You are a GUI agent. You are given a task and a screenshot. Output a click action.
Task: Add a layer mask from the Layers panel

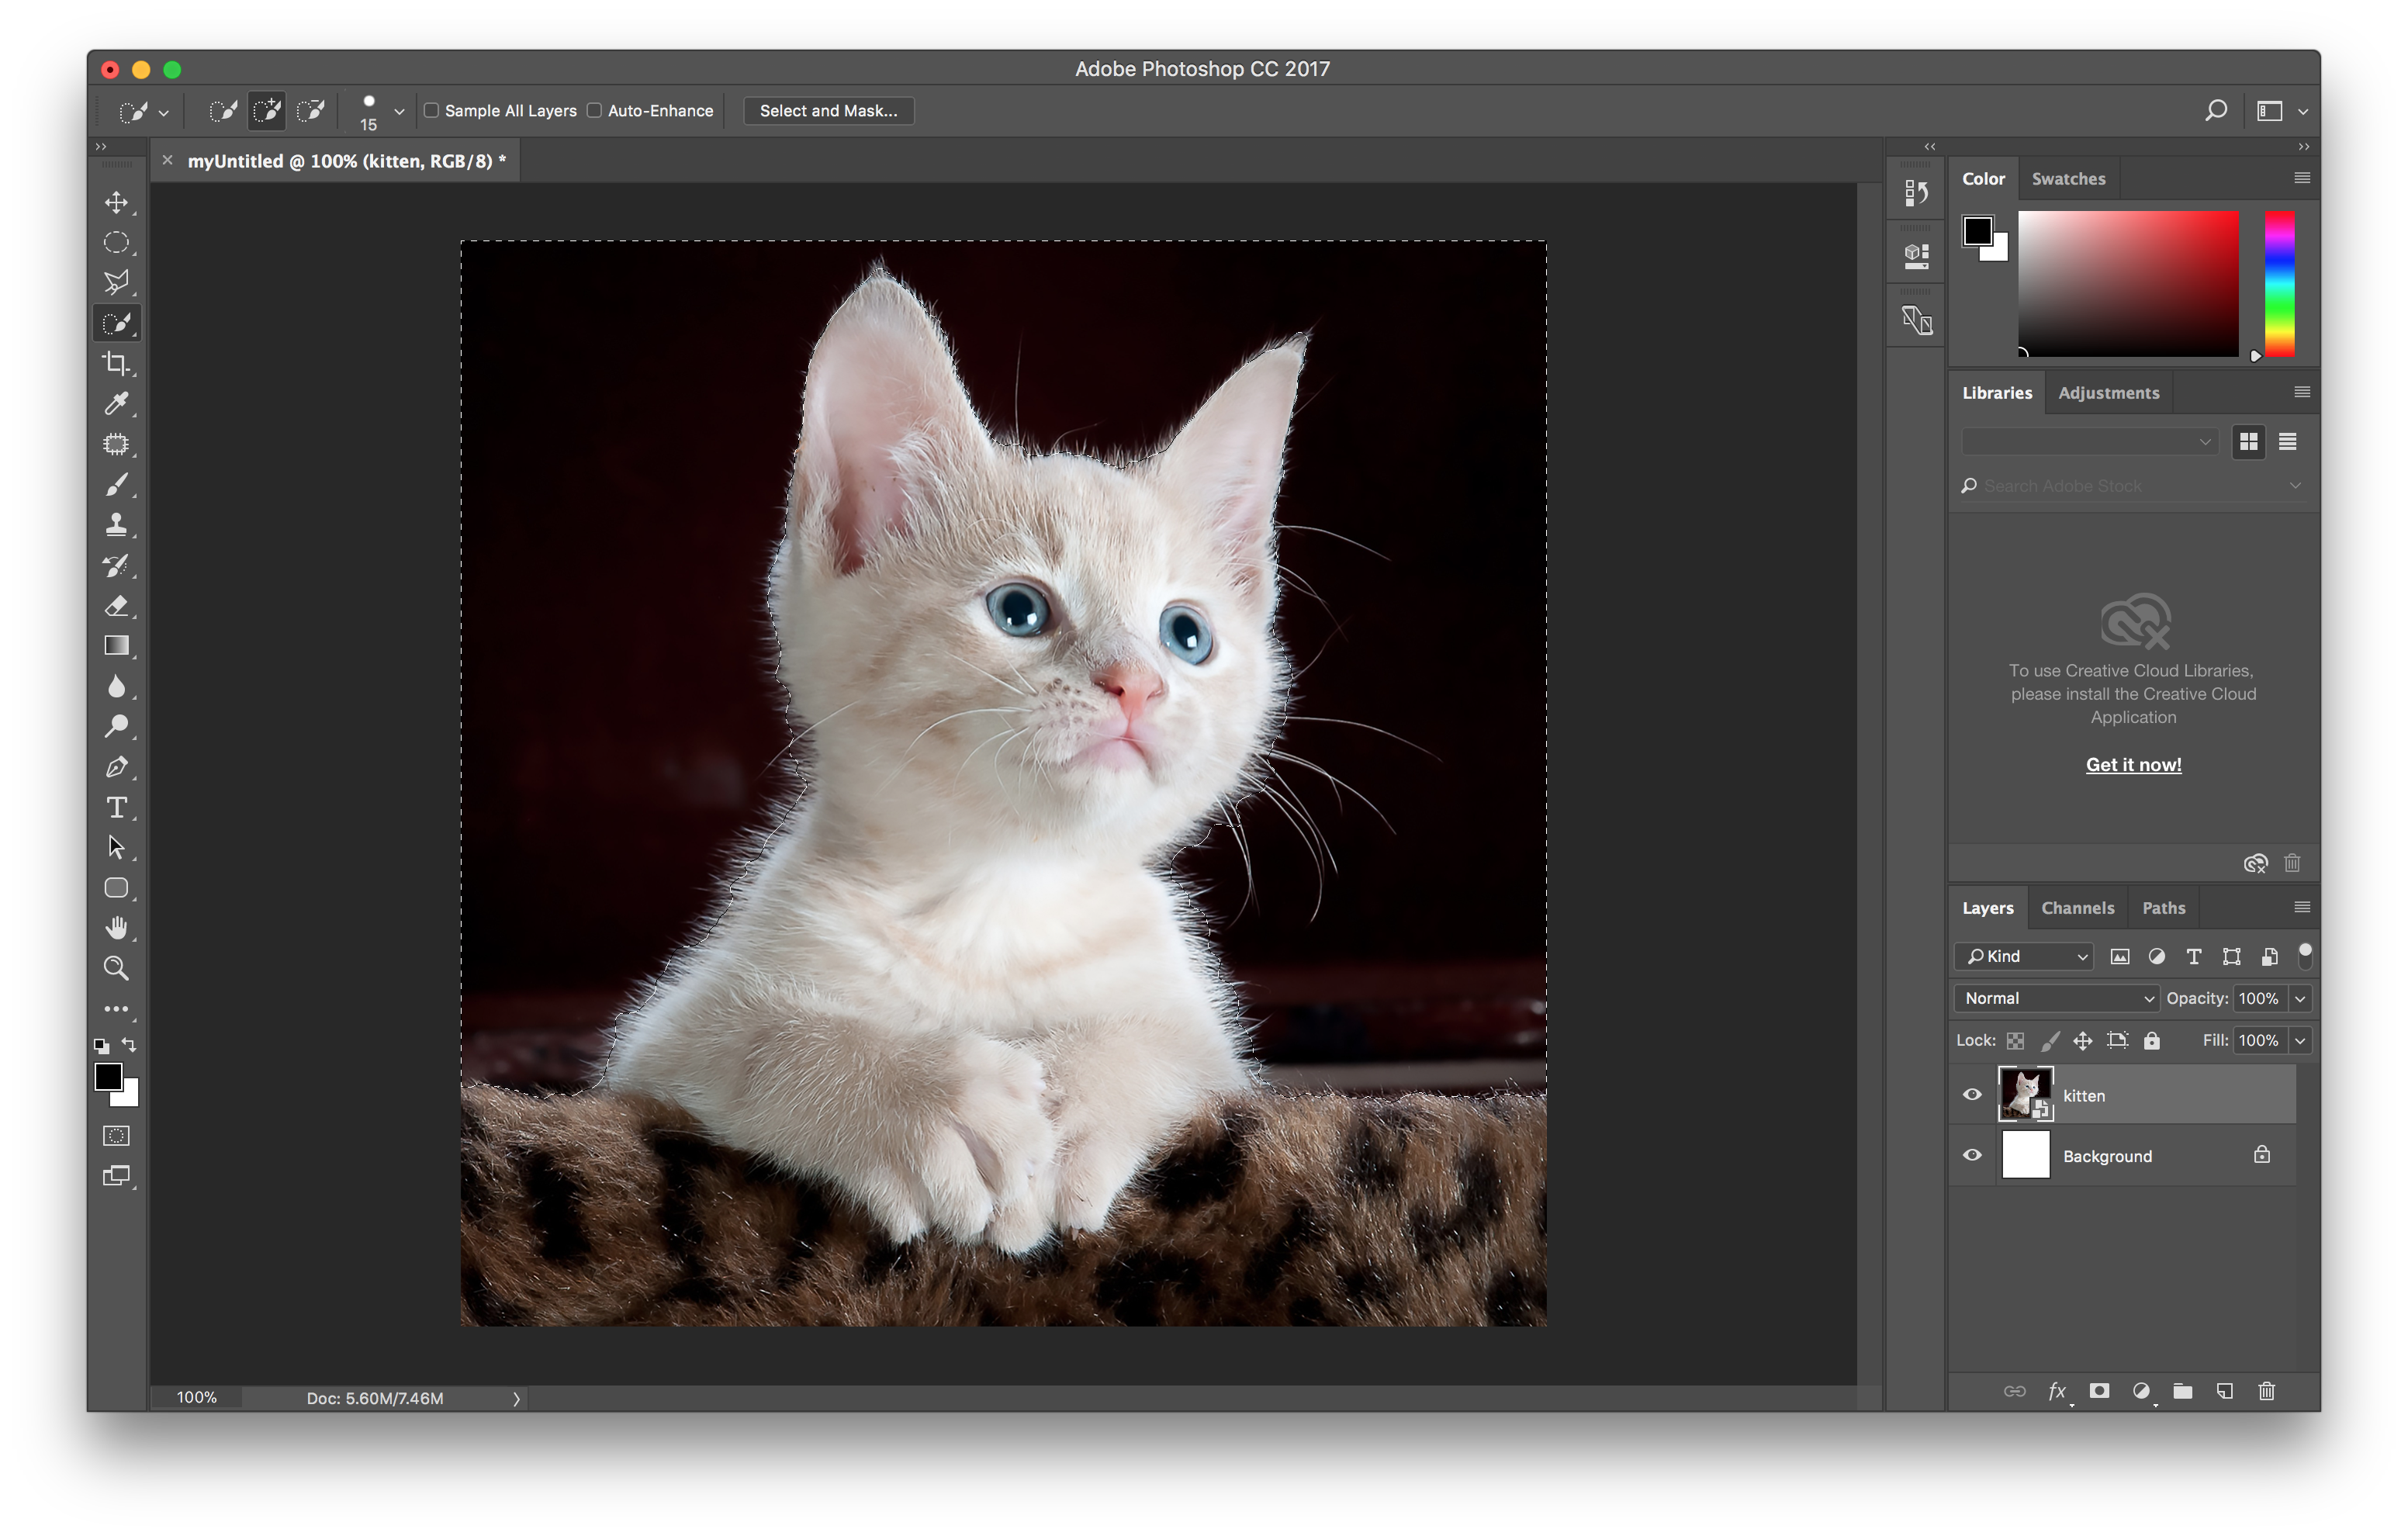pyautogui.click(x=2100, y=1390)
